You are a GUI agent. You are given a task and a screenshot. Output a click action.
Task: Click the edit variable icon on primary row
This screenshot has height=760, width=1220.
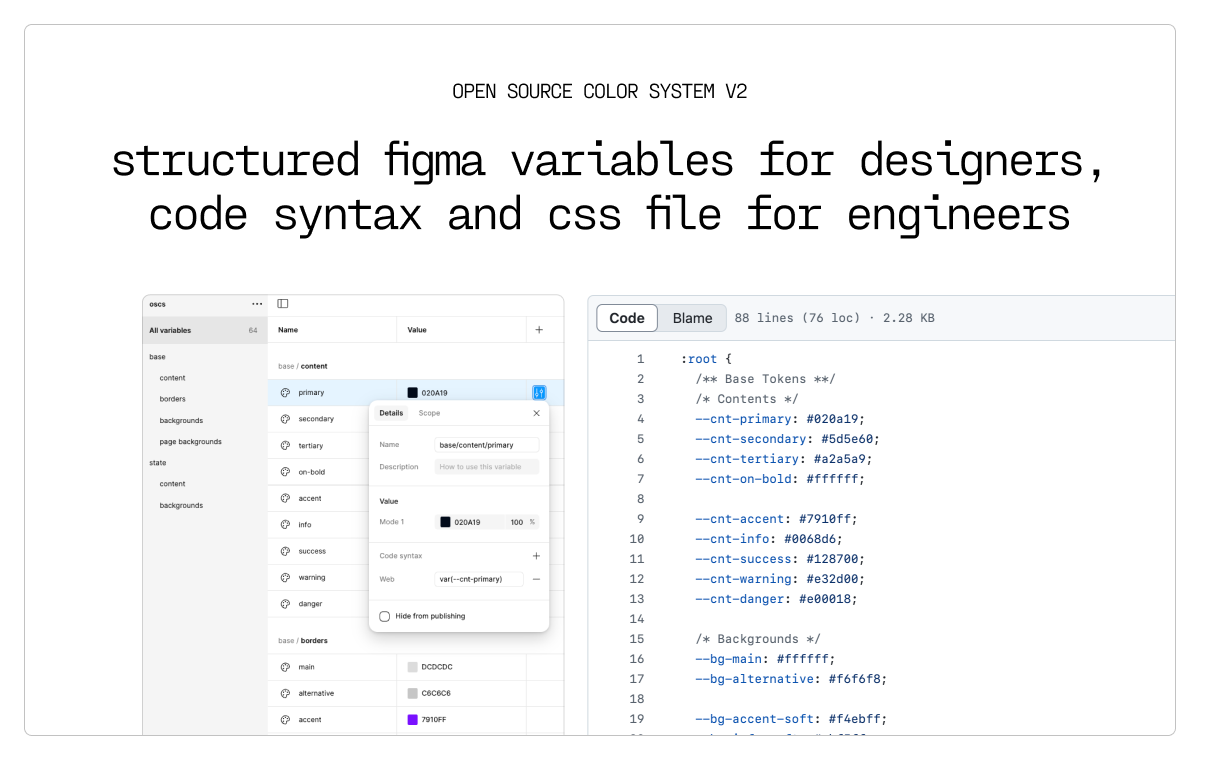pos(539,393)
